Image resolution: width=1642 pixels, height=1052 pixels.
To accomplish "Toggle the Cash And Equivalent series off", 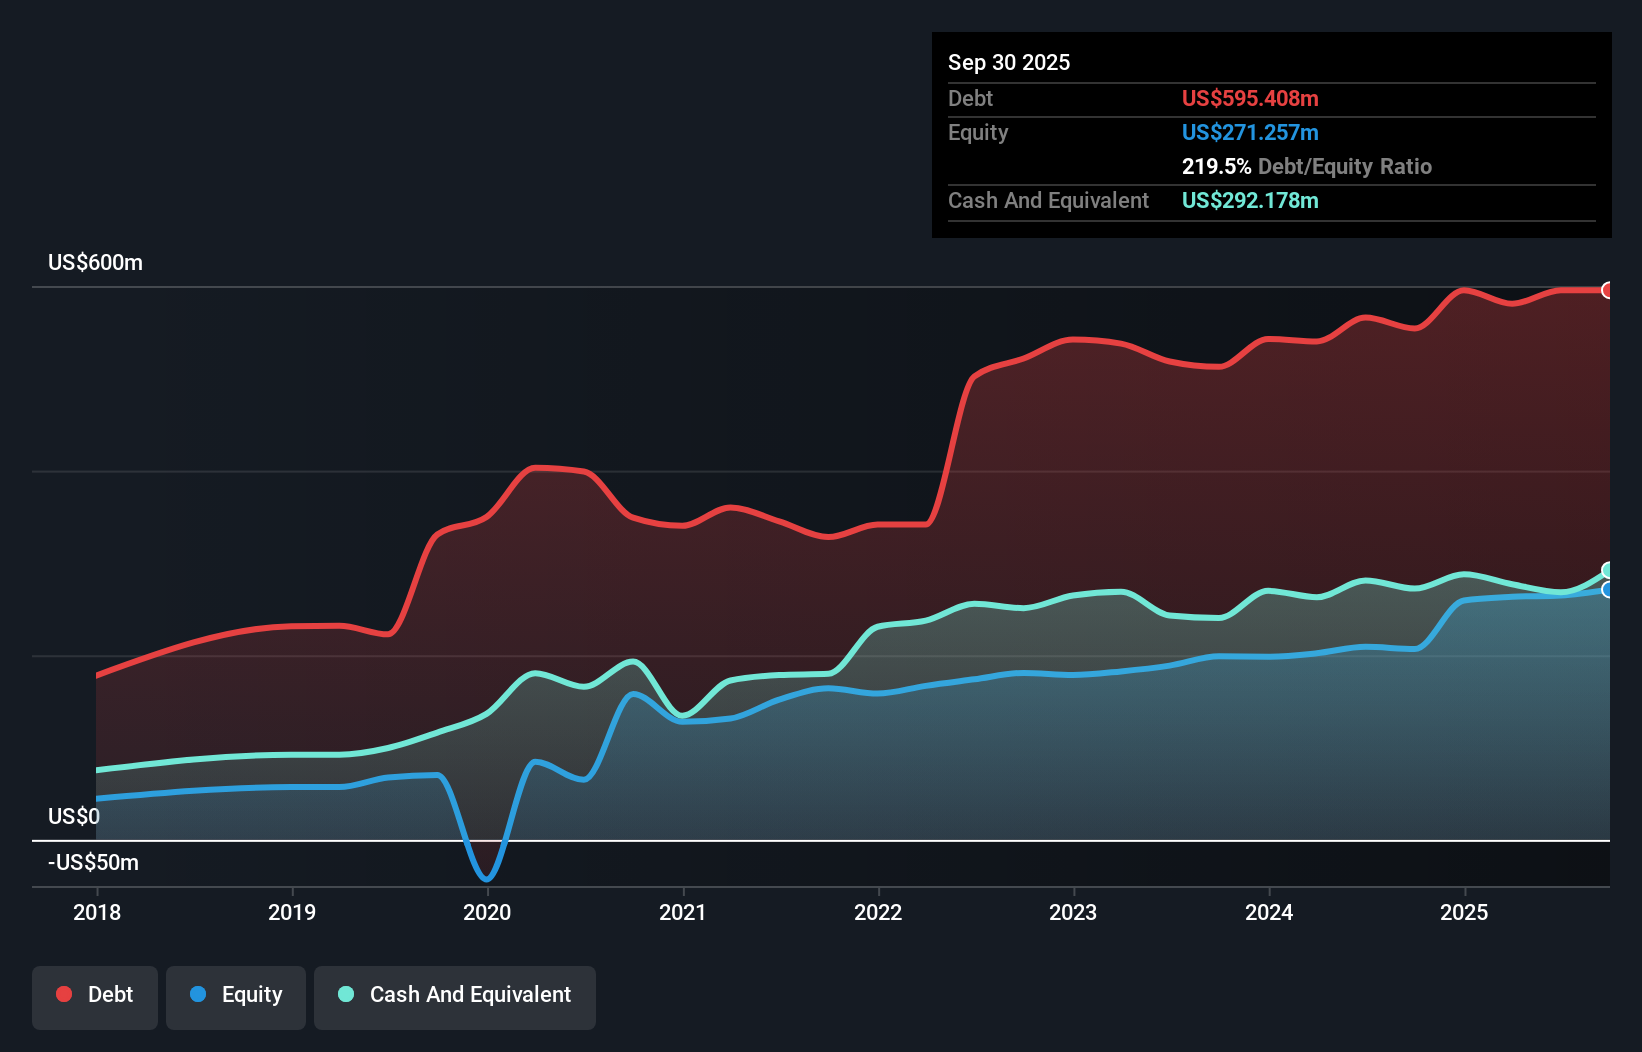I will point(455,995).
